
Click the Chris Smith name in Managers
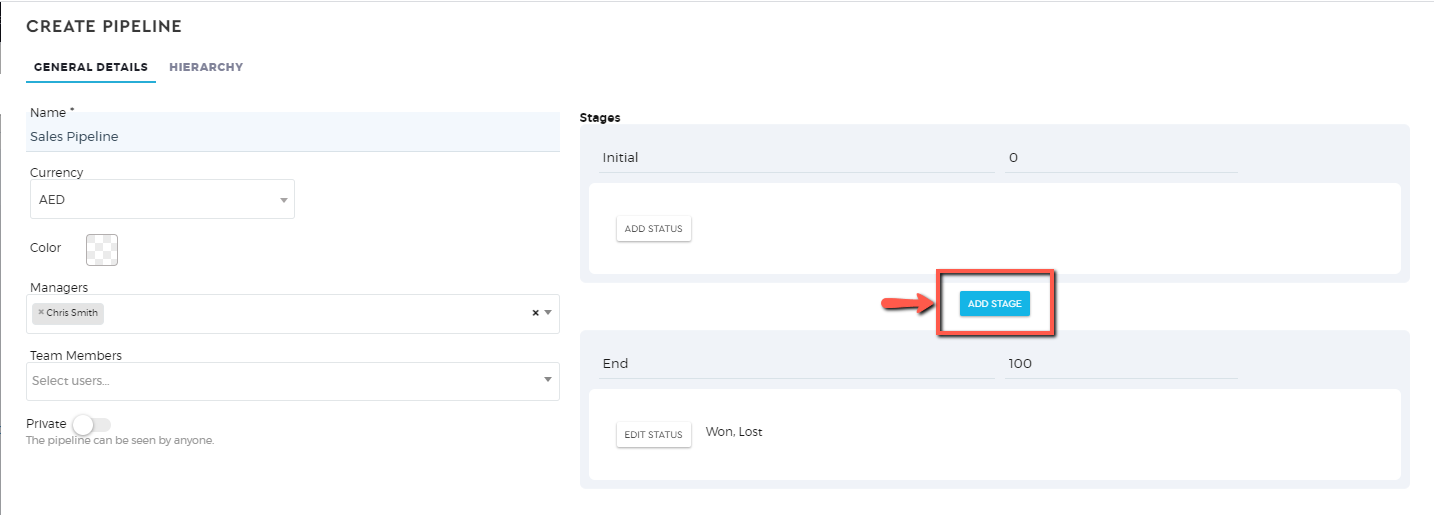point(73,313)
